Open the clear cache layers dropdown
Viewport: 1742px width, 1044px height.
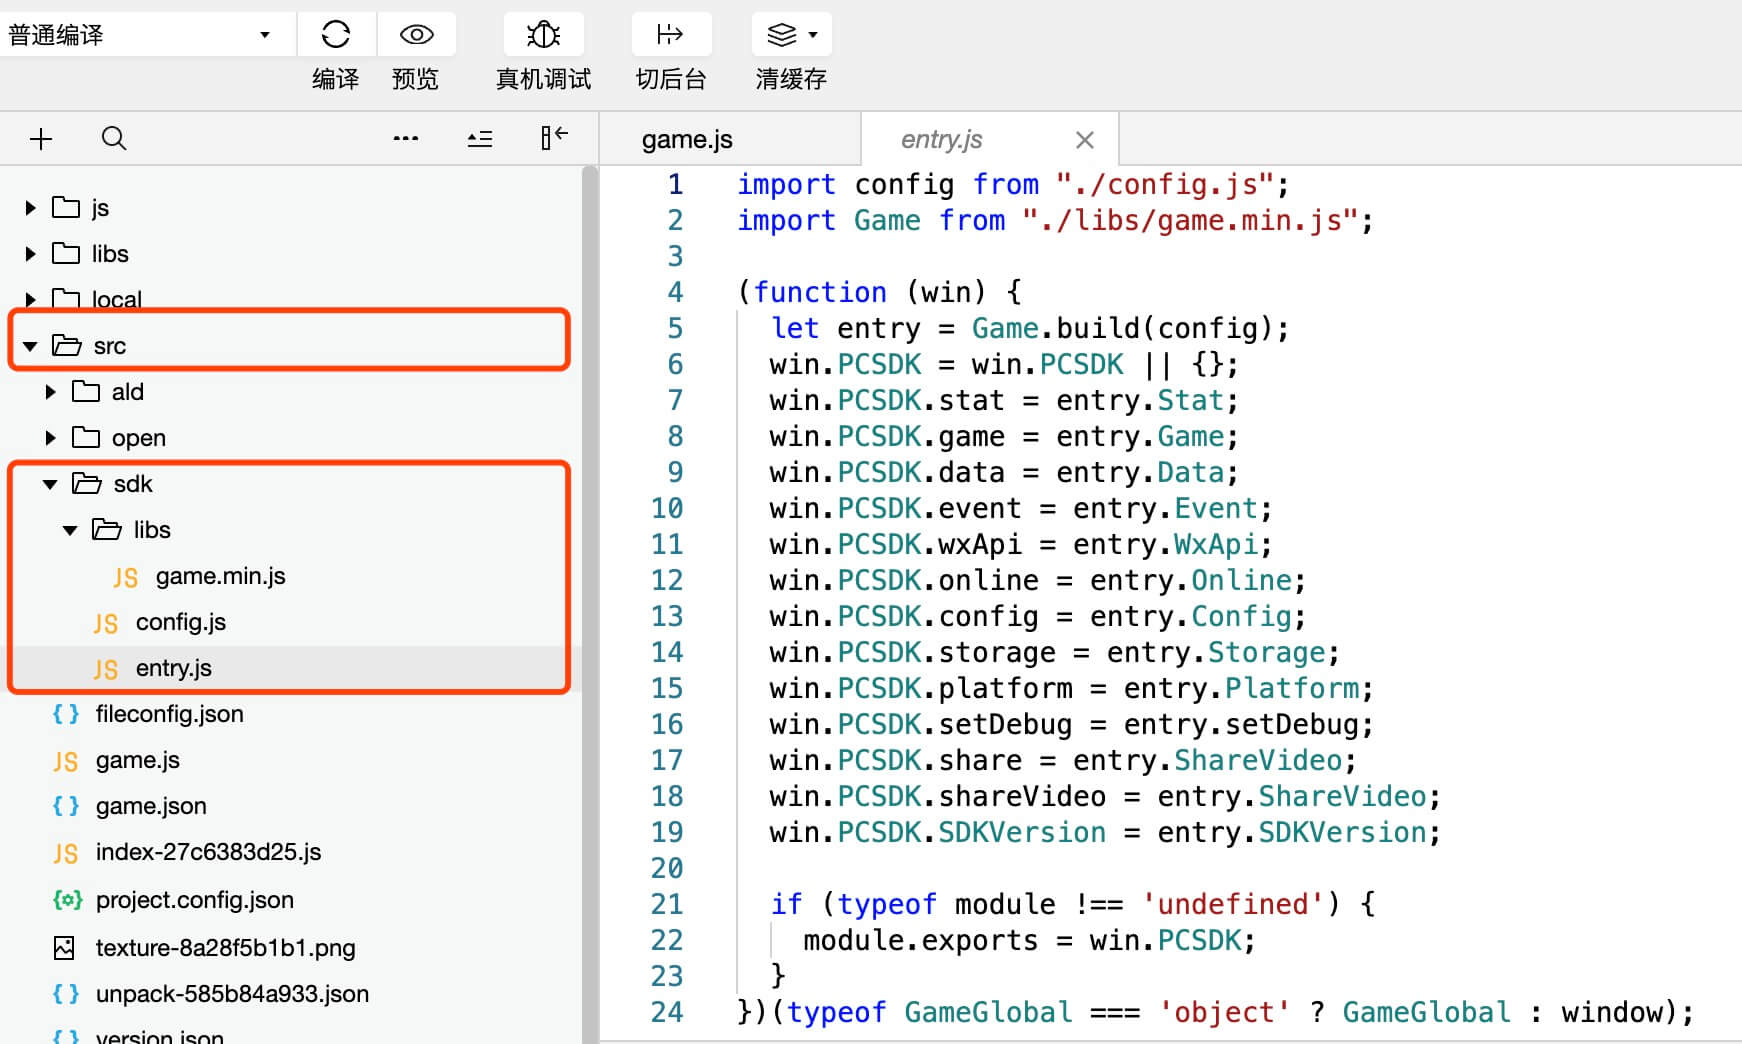(791, 35)
